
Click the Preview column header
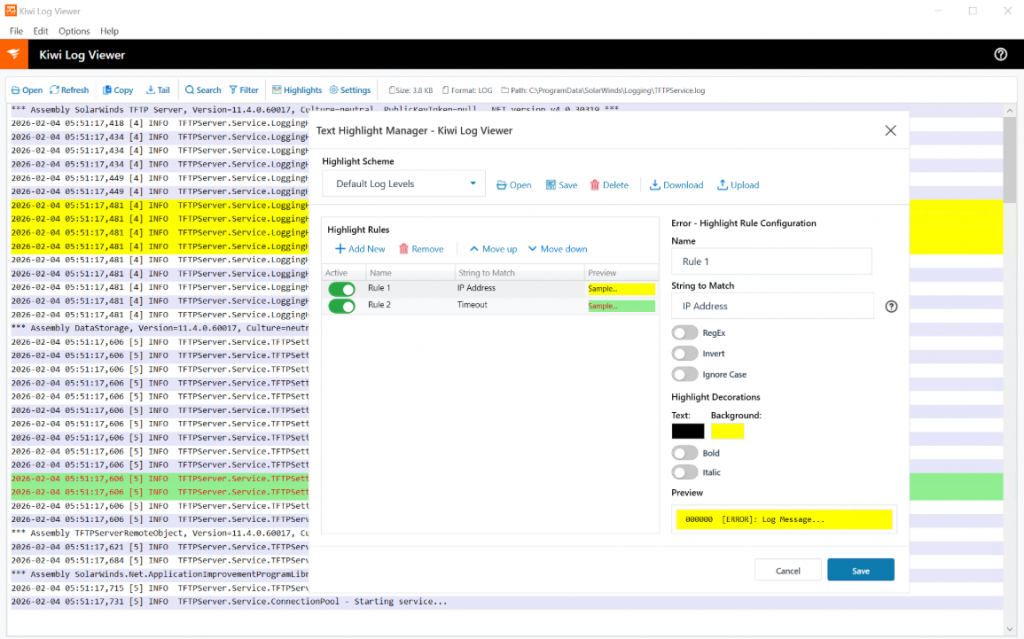tap(622, 272)
